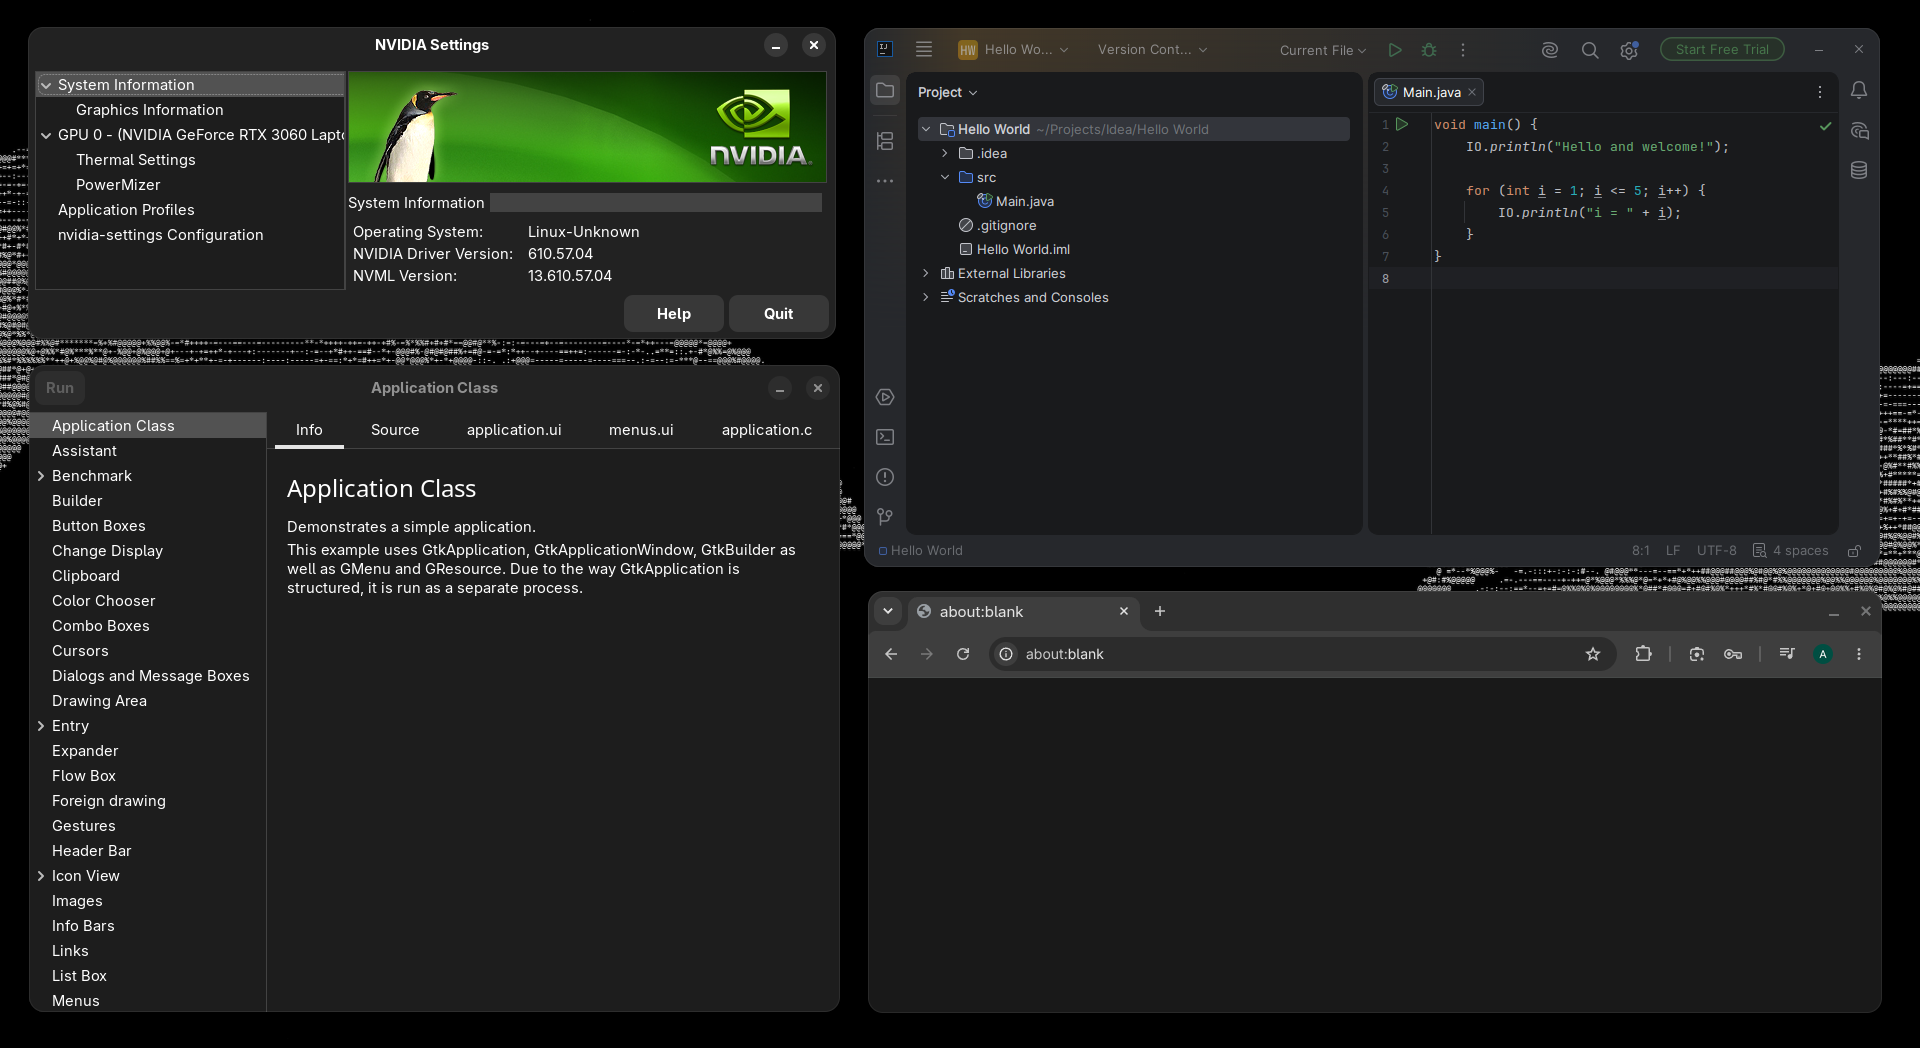Expand the .idea folder in project tree
The height and width of the screenshot is (1048, 1920).
(945, 153)
